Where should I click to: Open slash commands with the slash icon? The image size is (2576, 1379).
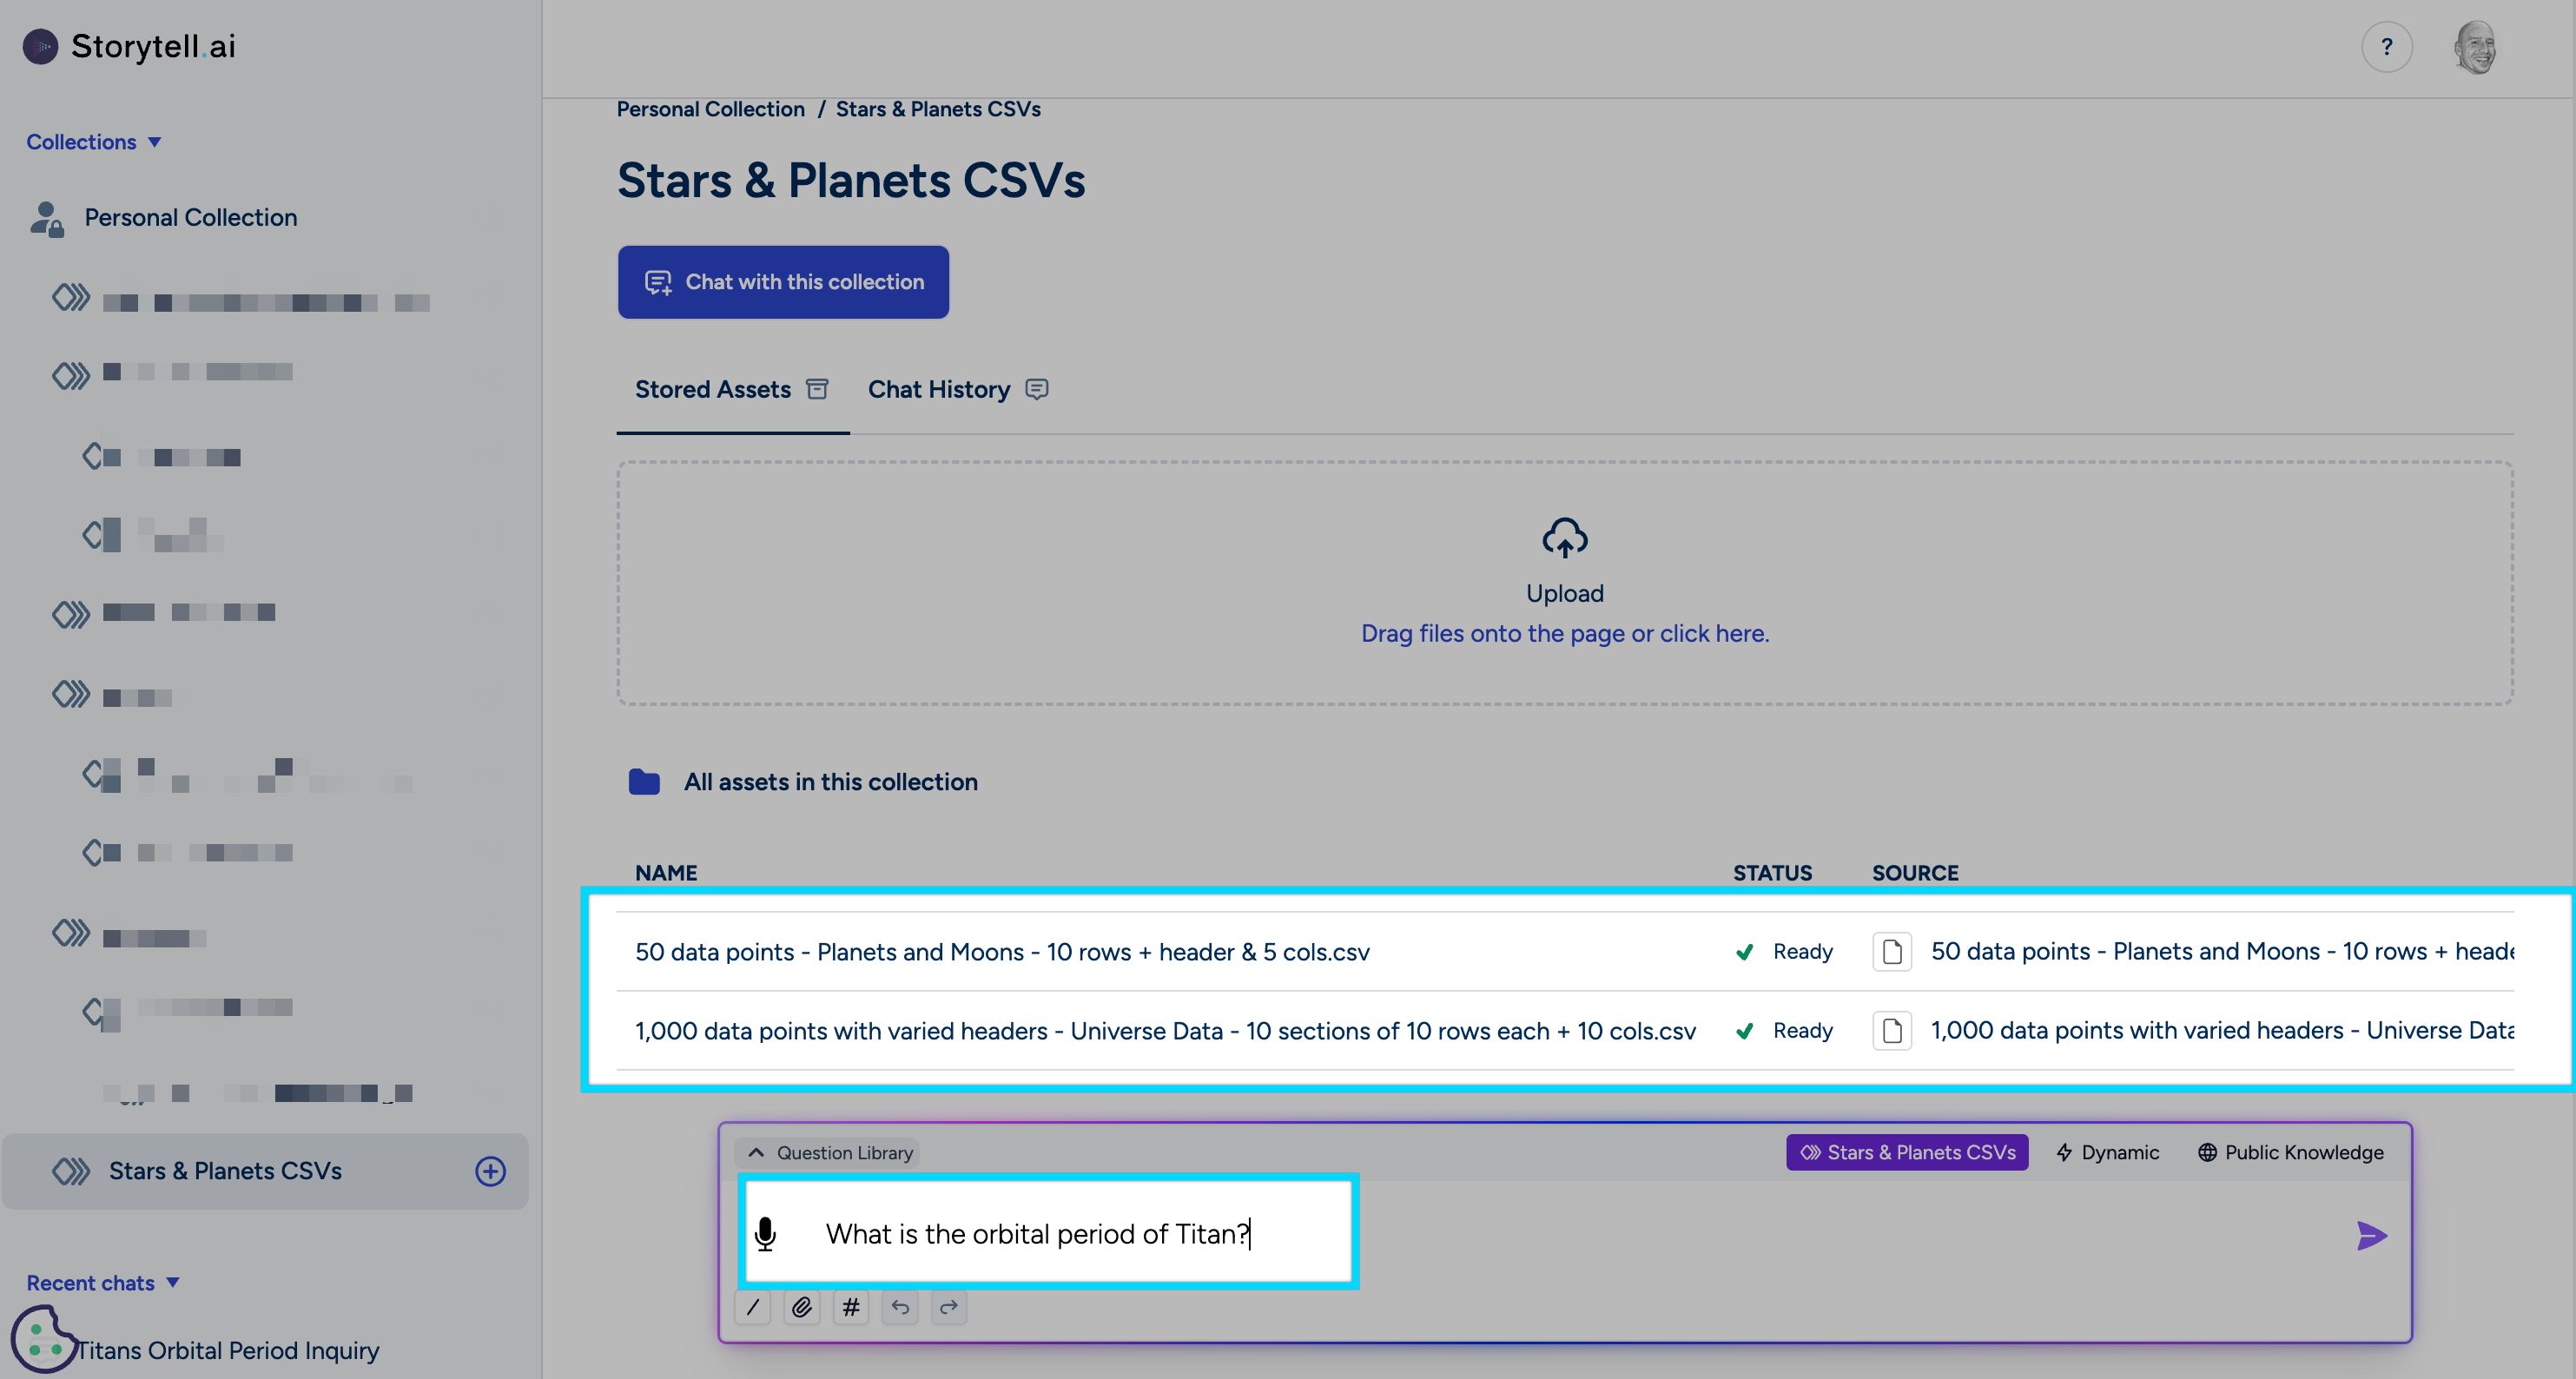(753, 1307)
